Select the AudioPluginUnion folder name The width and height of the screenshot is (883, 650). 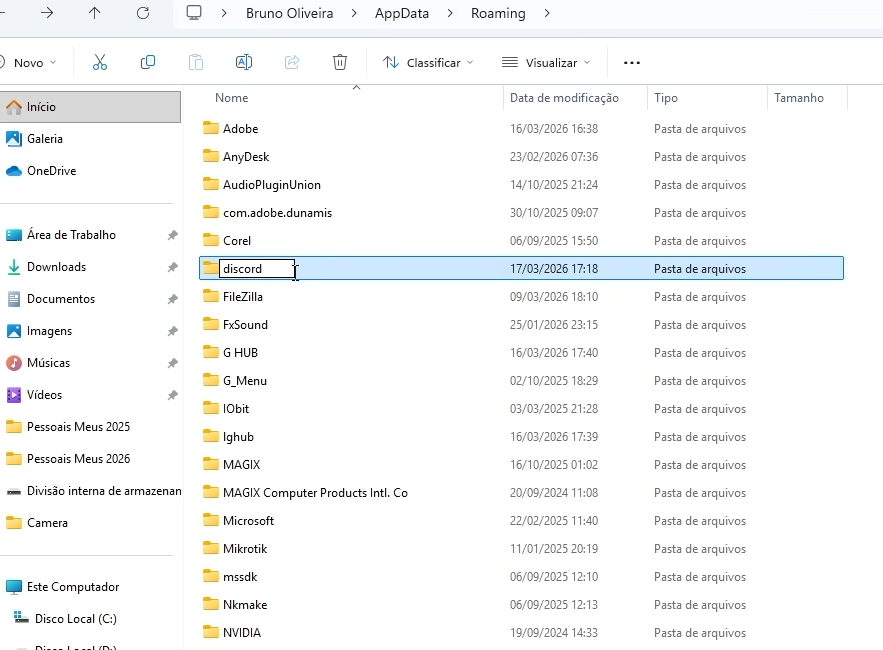271,185
